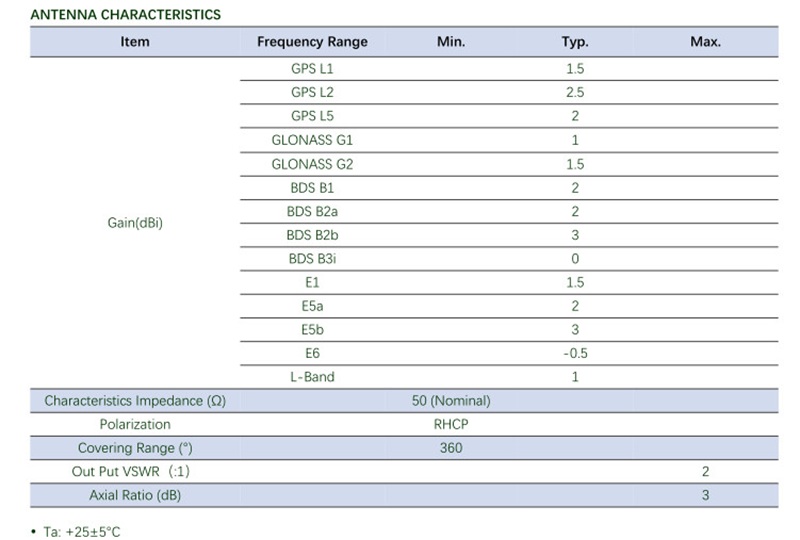Select the GLONASS G2 row label
Image resolution: width=800 pixels, height=540 pixels.
pyautogui.click(x=312, y=164)
